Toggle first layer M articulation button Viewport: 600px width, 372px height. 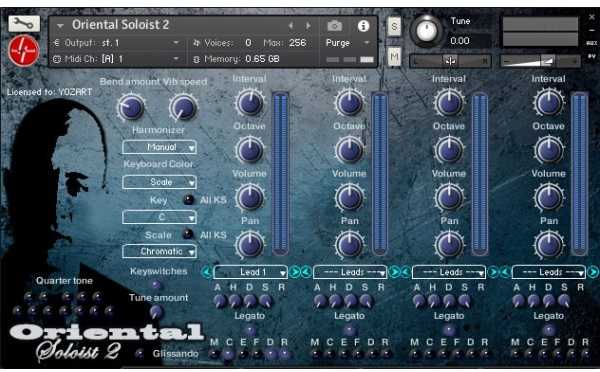[x=214, y=354]
